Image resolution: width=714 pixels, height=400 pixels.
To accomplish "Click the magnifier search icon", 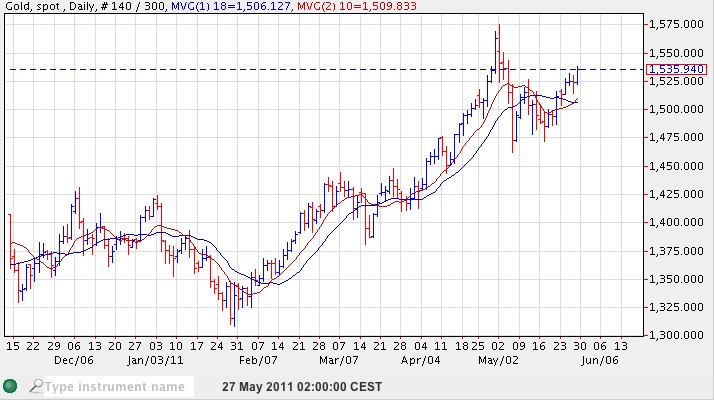I will pyautogui.click(x=36, y=386).
